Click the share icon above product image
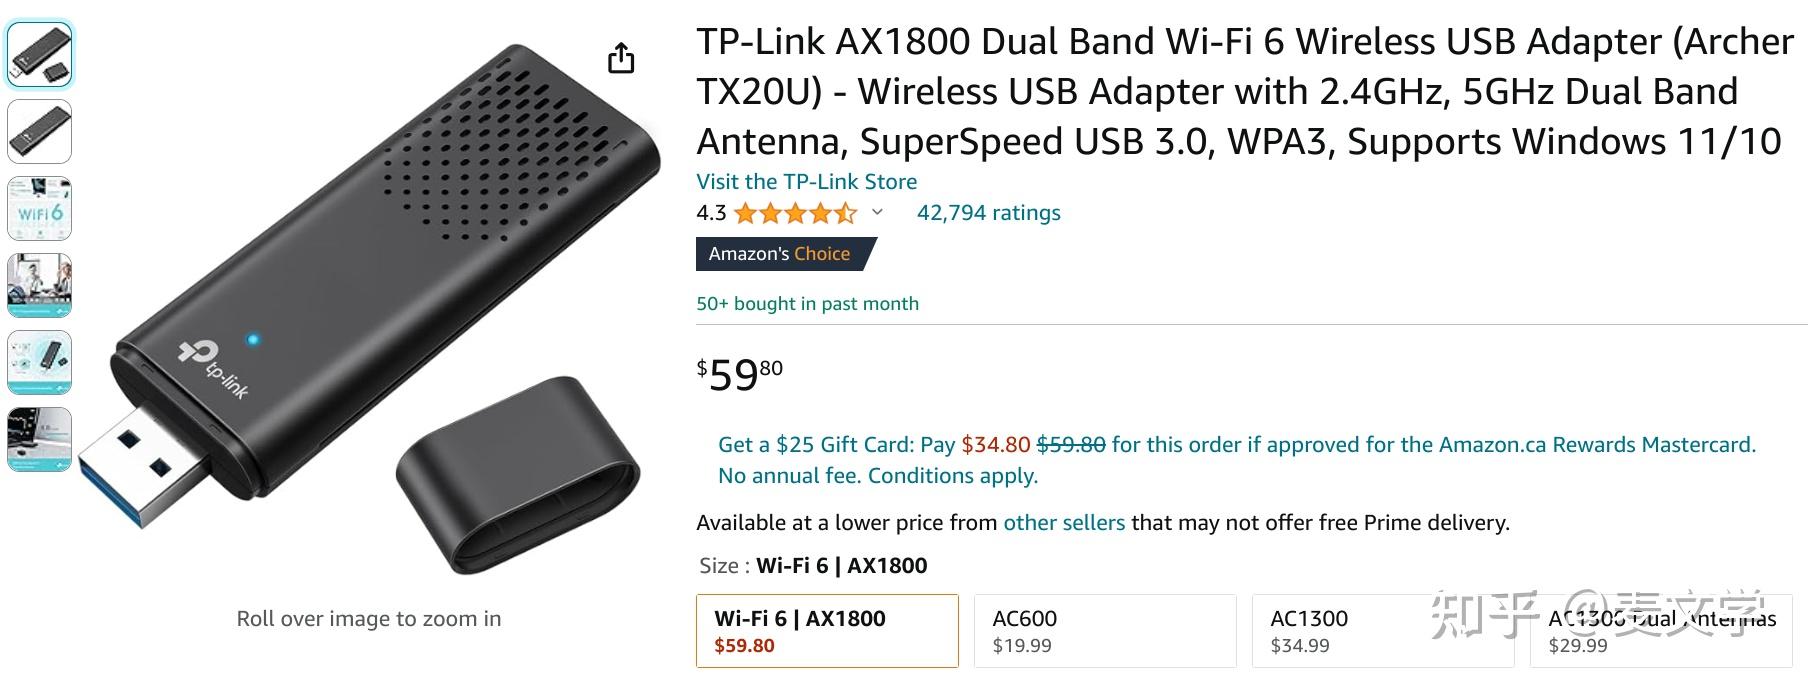Viewport: 1812px width, 686px height. coord(621,59)
